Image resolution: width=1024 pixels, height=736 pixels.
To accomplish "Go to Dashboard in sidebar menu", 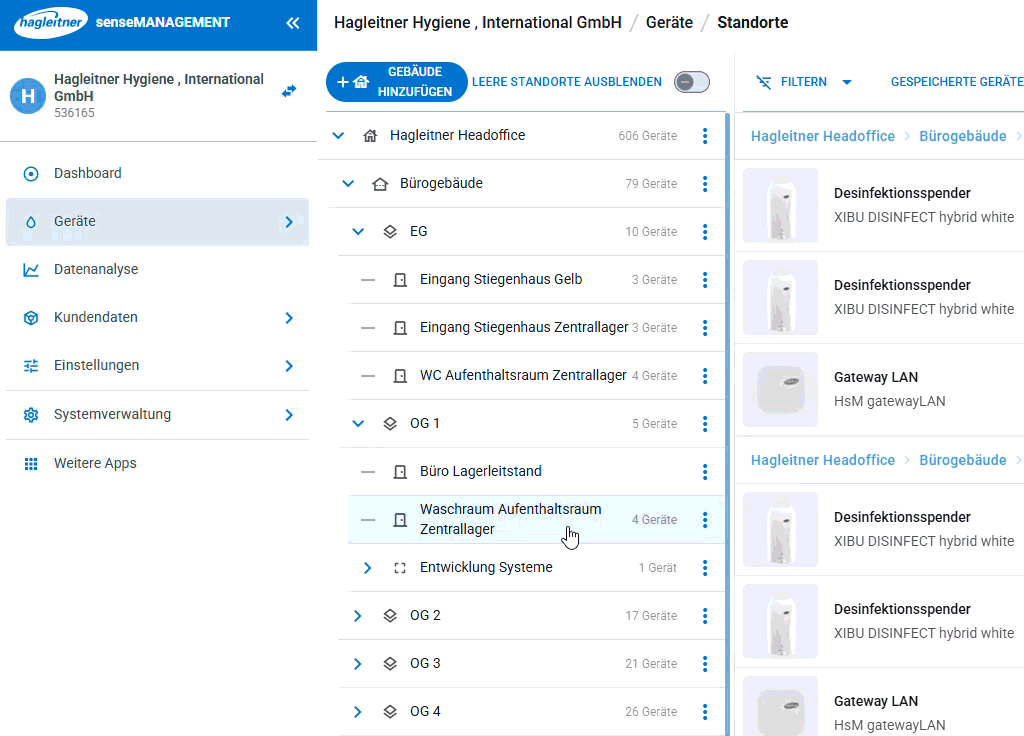I will (x=88, y=173).
